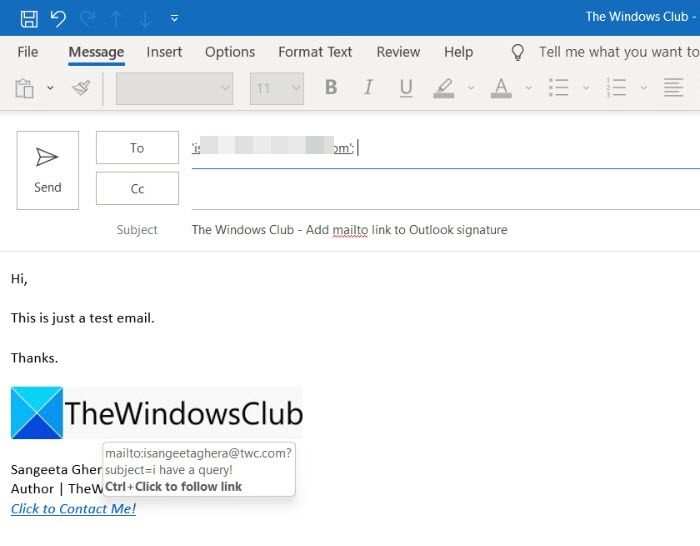This screenshot has width=700, height=546.
Task: Click the greyed-out Redo icon
Action: pyautogui.click(x=88, y=19)
